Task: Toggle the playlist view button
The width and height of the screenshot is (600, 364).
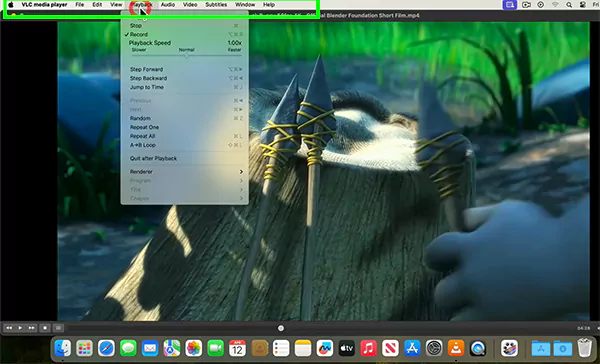Action: coord(58,328)
